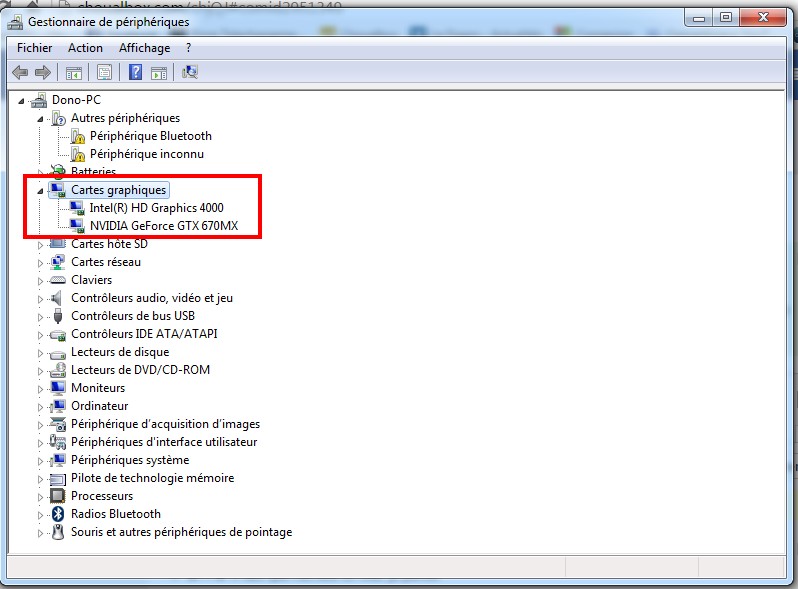Select NVIDIA GeForce GTX 670MX device
This screenshot has height=589, width=798.
tap(162, 226)
